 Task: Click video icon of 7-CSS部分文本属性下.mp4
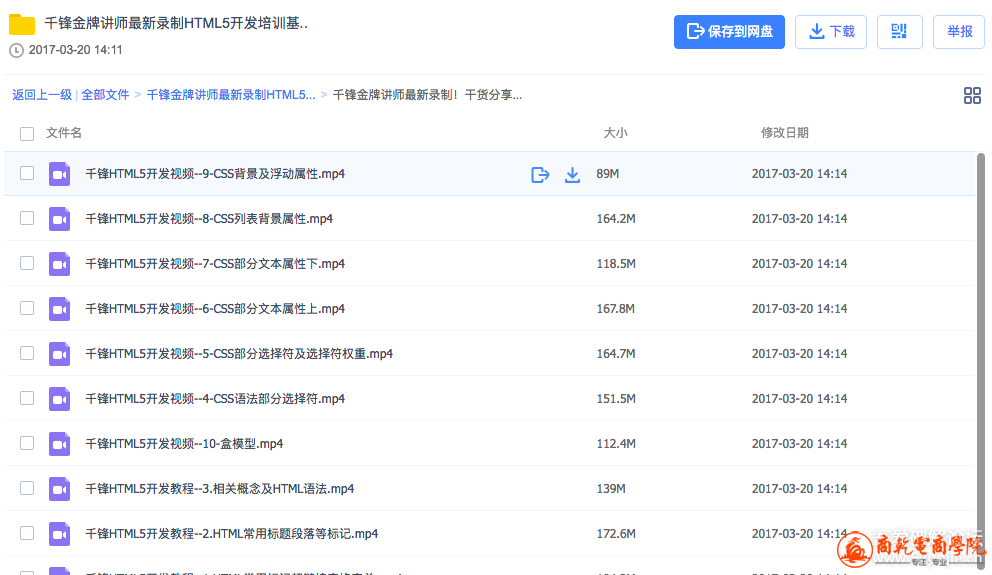pos(59,264)
